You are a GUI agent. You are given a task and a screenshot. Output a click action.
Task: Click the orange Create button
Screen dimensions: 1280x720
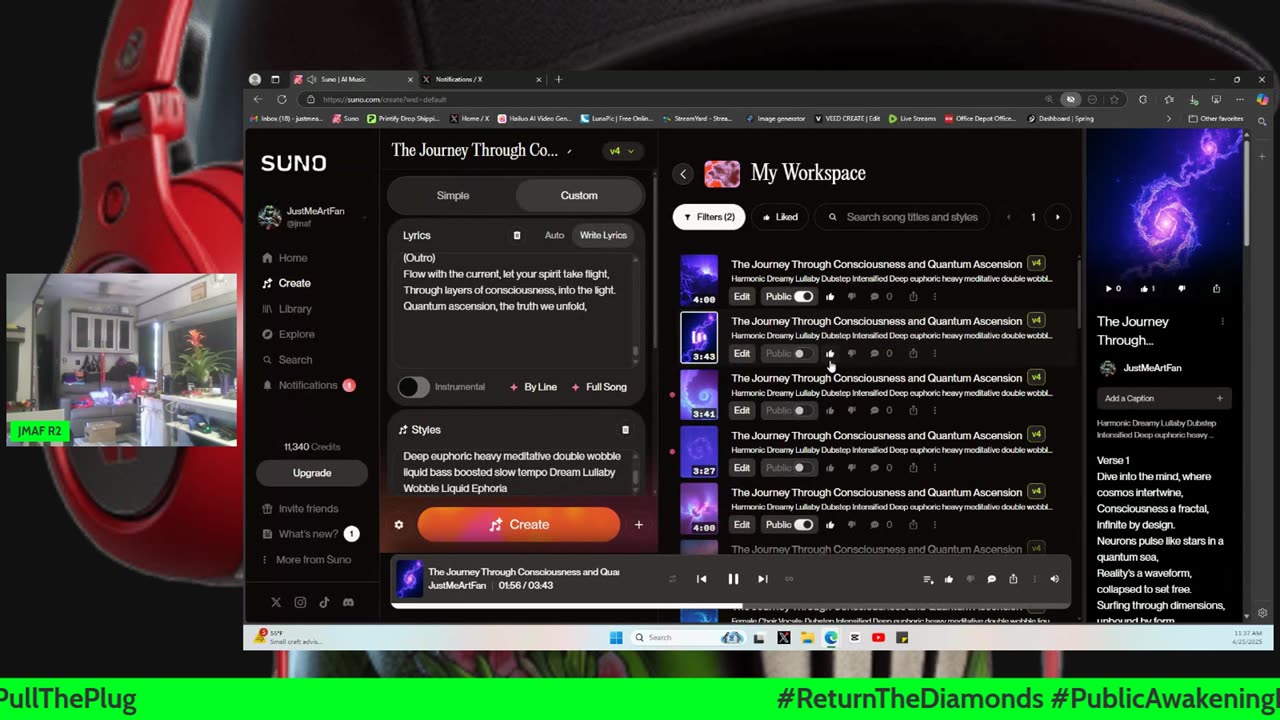pos(519,525)
